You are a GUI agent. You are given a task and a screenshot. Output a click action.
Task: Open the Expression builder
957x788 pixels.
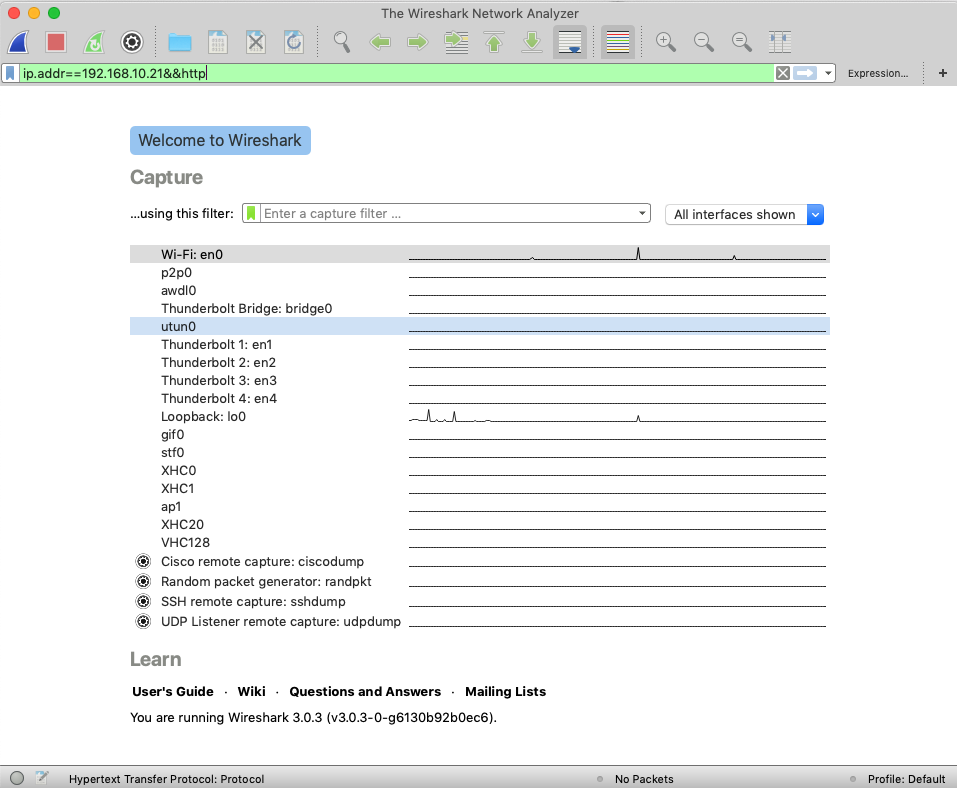coord(878,73)
